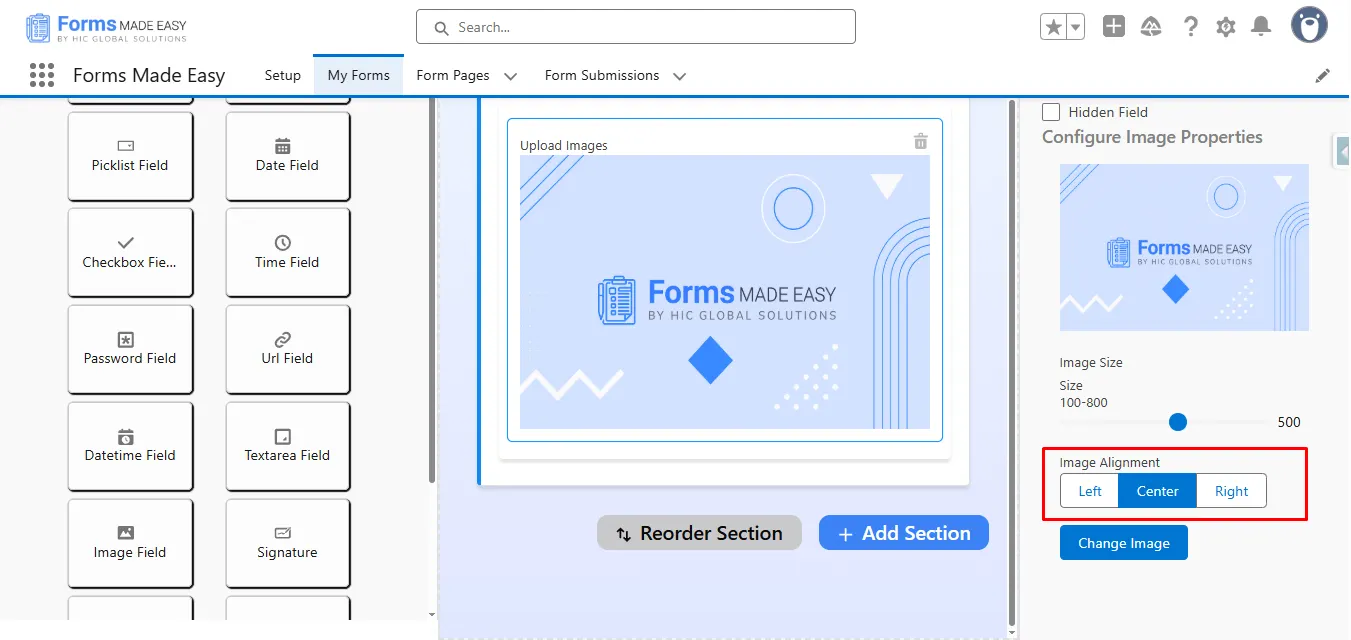Add a Password Field tile
Screen dimensions: 1351x640
click(x=130, y=349)
